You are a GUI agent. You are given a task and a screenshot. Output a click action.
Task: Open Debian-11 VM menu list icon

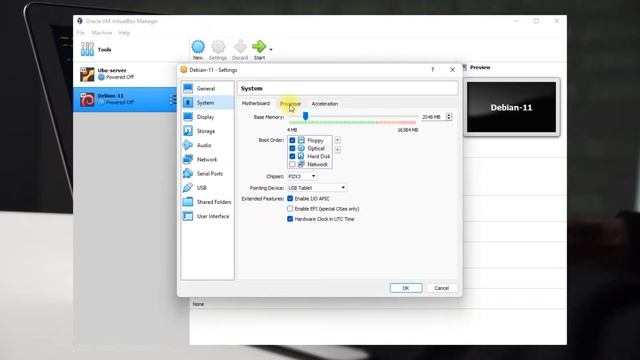pyautogui.click(x=173, y=99)
